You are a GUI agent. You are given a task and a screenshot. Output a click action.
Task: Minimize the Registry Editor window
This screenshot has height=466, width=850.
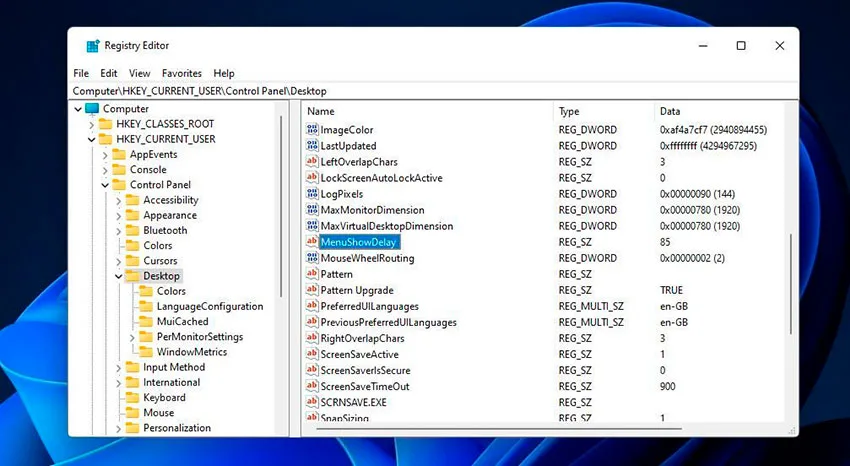pos(703,46)
